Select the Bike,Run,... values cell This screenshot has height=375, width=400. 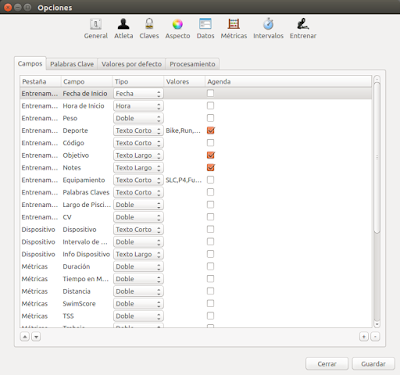coord(183,130)
